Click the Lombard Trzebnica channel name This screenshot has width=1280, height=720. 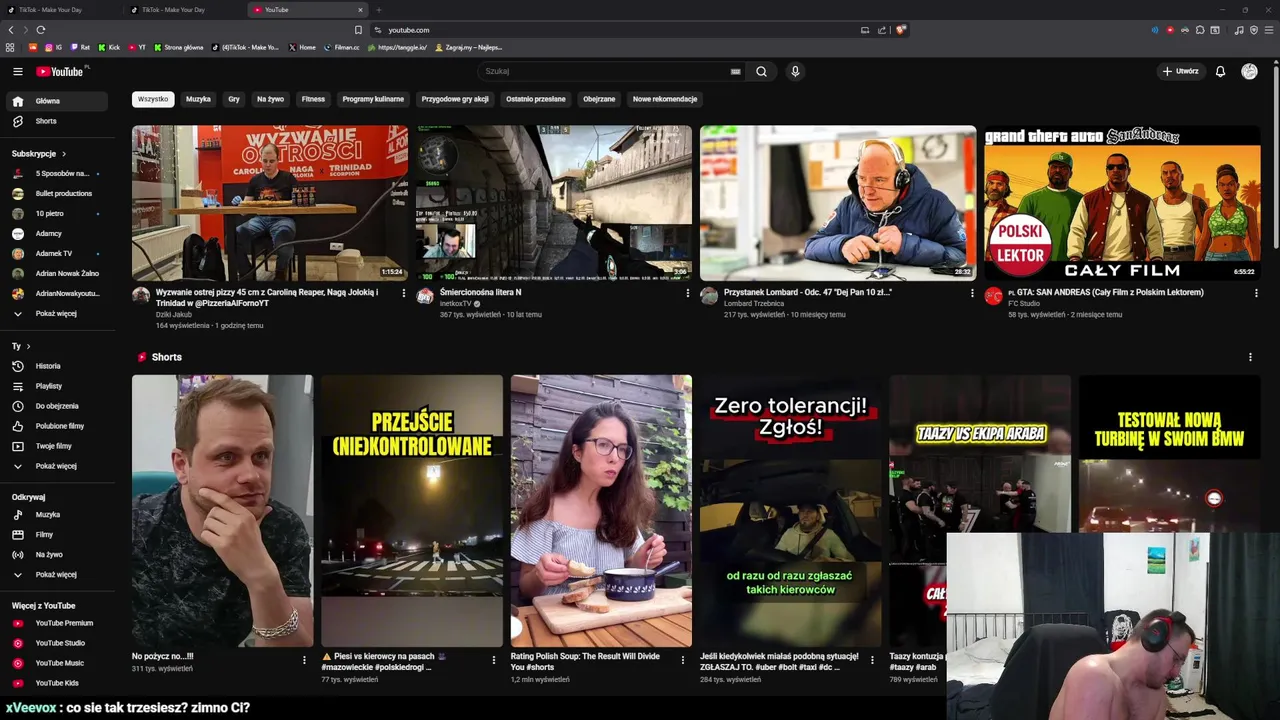[754, 303]
